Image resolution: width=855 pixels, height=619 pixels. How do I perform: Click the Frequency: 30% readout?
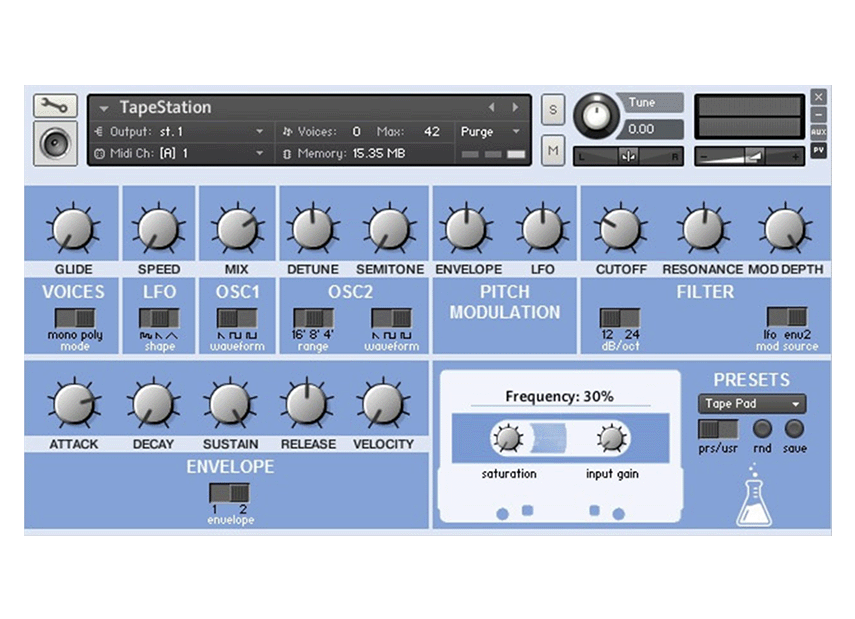coord(559,396)
